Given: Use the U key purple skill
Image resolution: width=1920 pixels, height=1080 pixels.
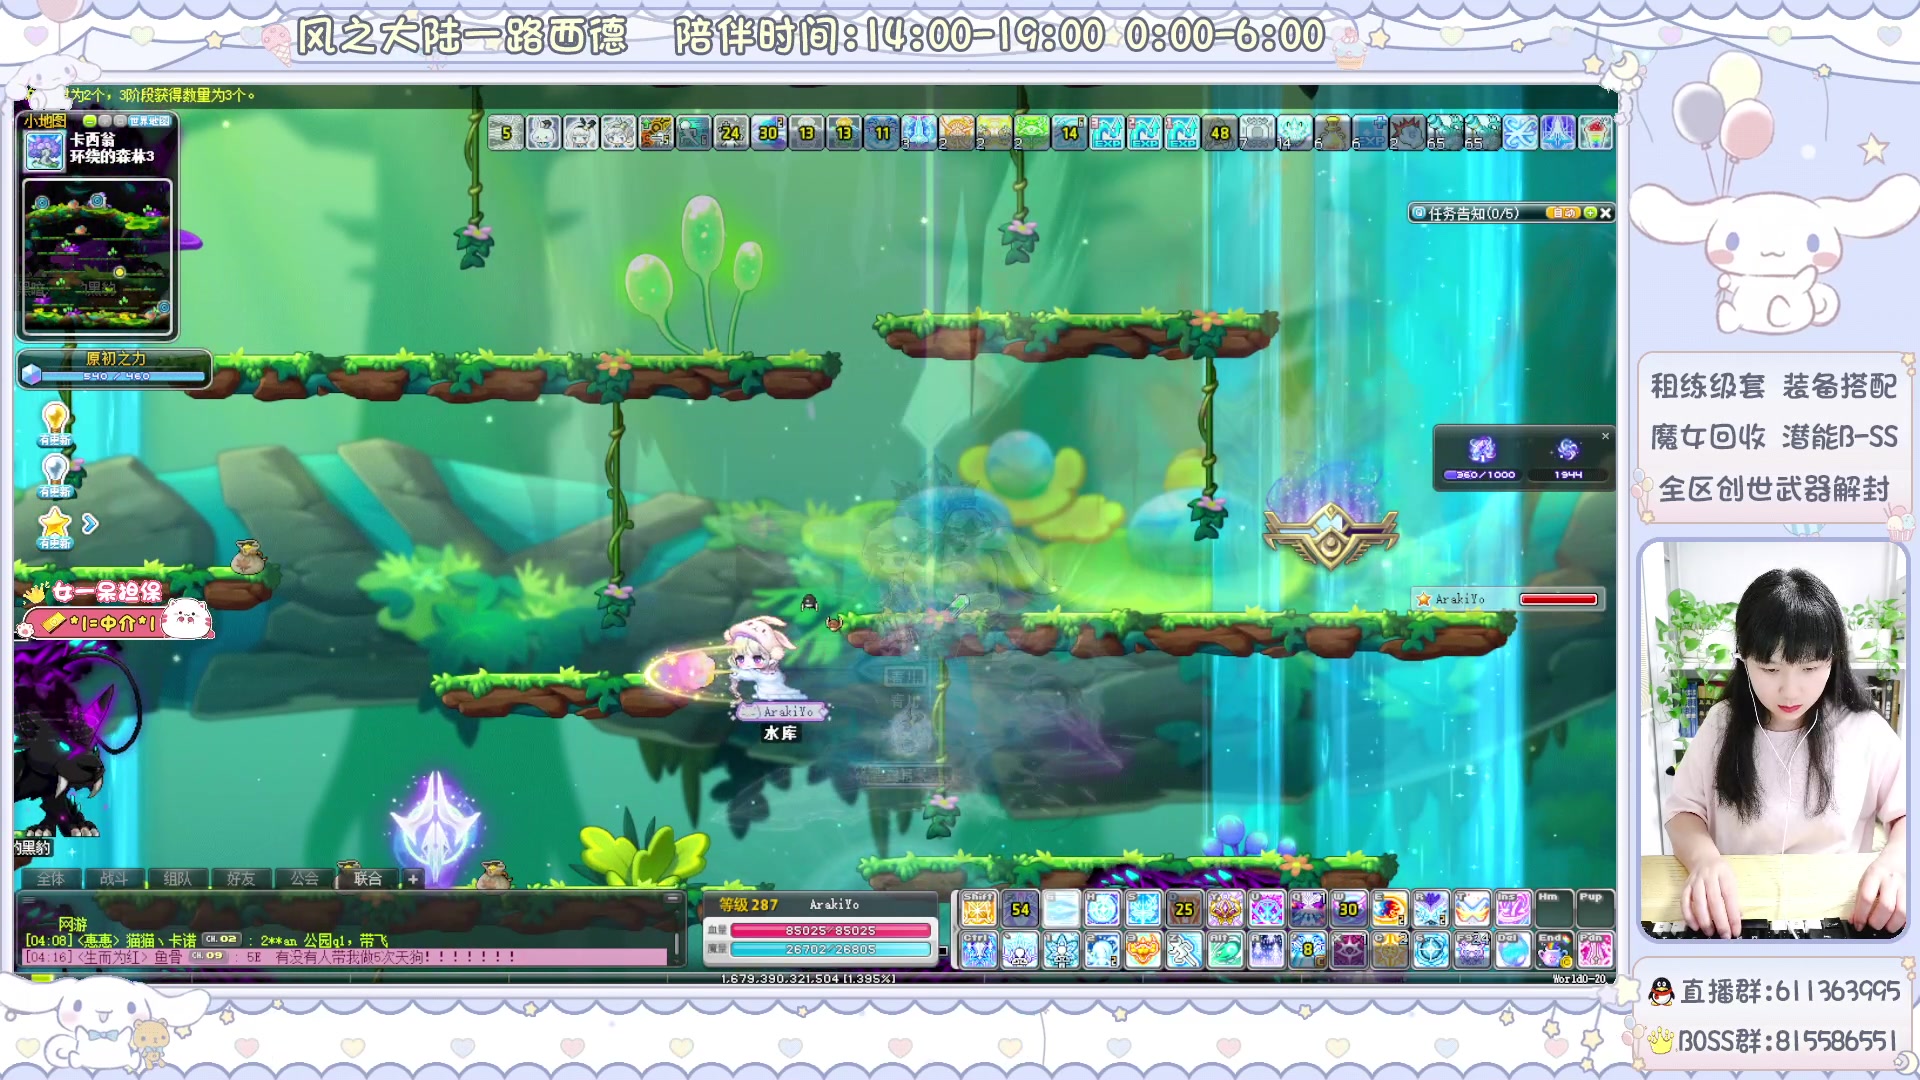Looking at the screenshot, I should tap(1266, 909).
